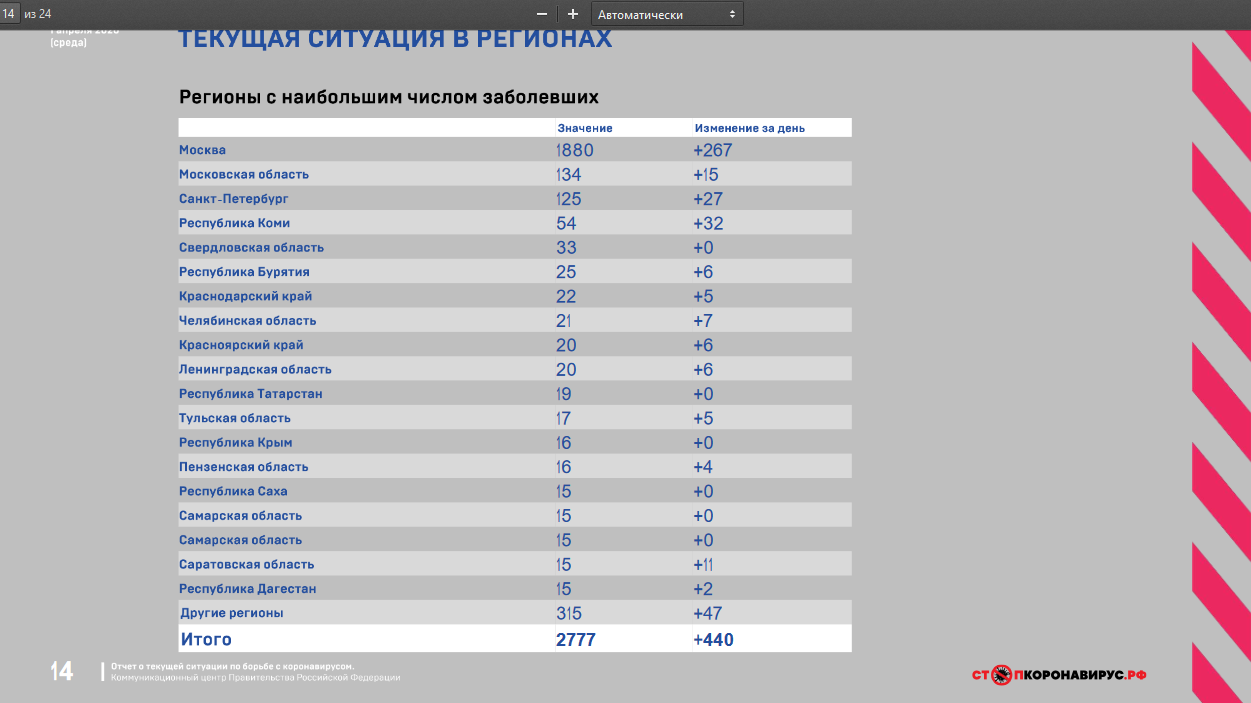Screen dimensions: 1251x703
Task: Select the Москва row label
Action: (203, 150)
